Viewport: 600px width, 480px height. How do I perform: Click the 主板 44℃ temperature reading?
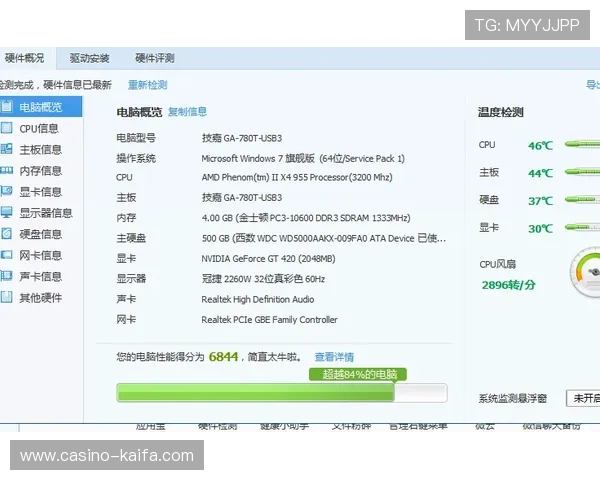(540, 173)
